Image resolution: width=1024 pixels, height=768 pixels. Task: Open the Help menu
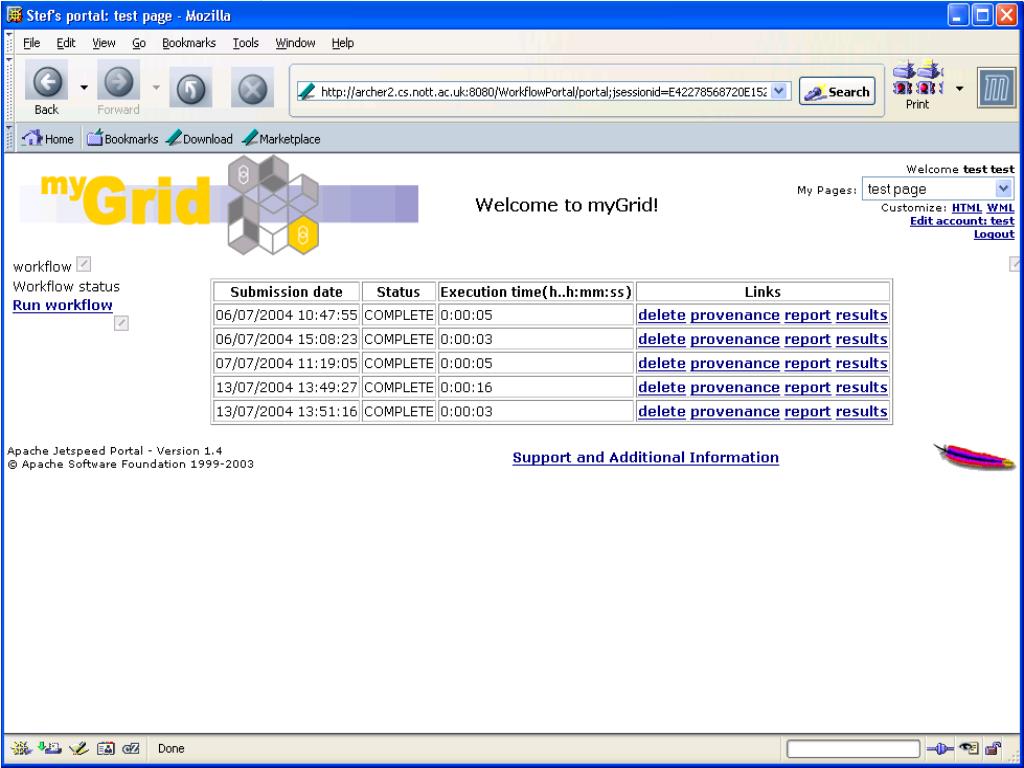click(342, 43)
